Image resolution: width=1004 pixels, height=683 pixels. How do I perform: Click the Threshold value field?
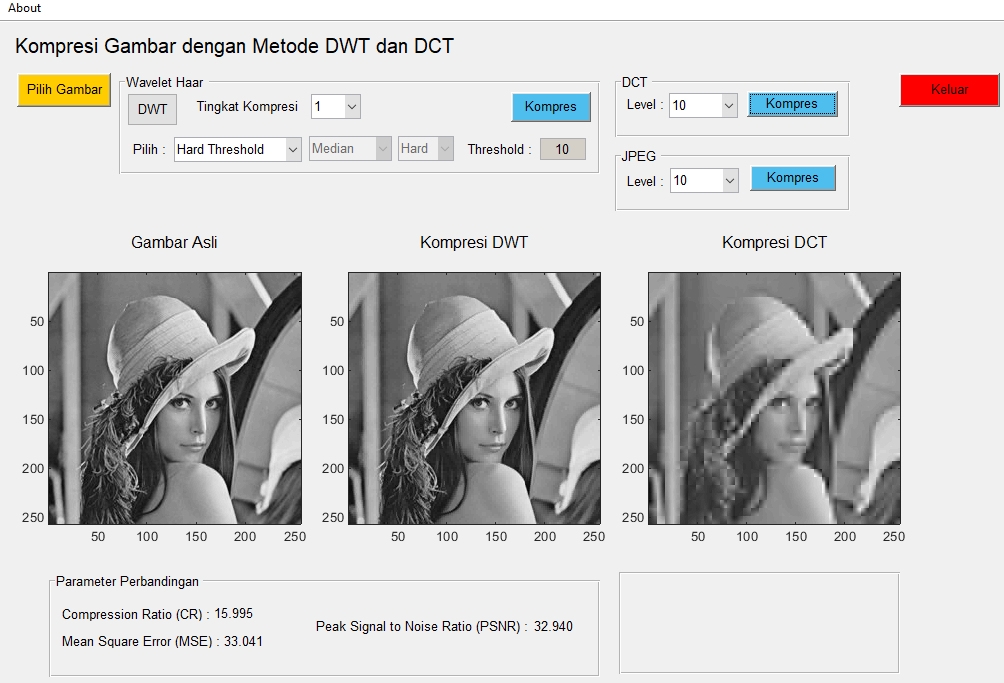(562, 148)
